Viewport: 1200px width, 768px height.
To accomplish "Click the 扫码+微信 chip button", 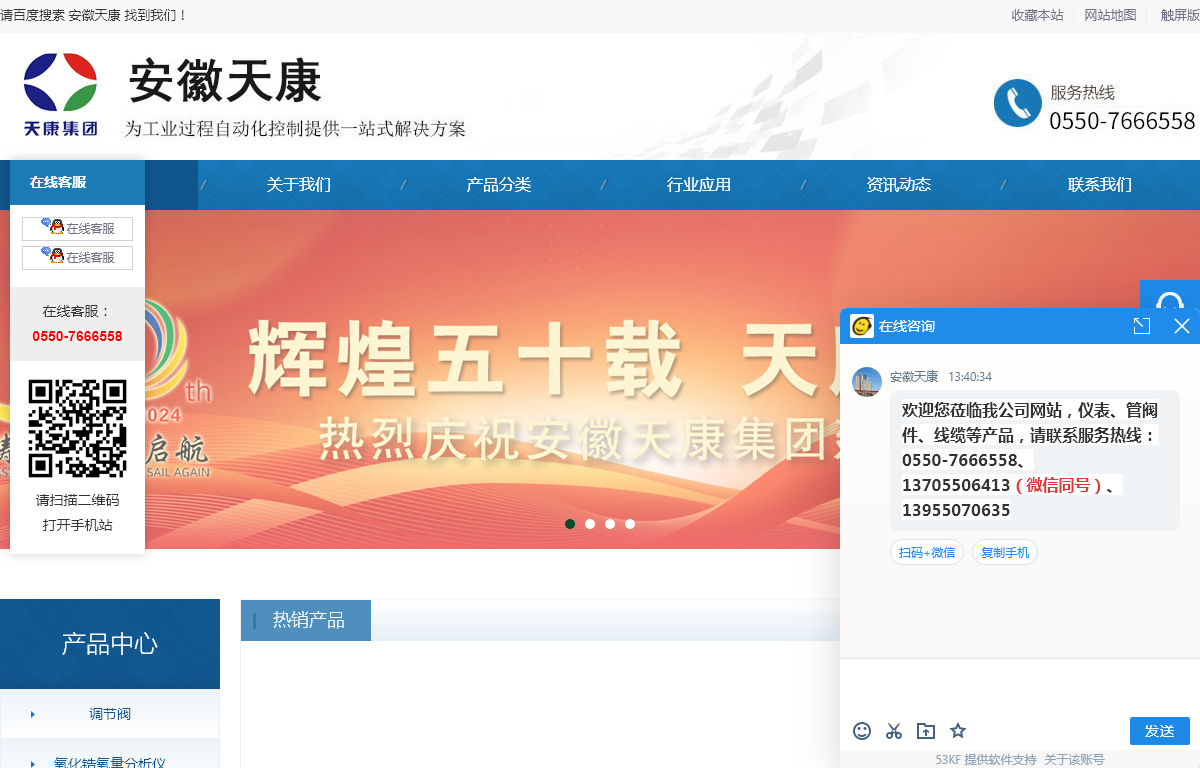I will pyautogui.click(x=926, y=552).
